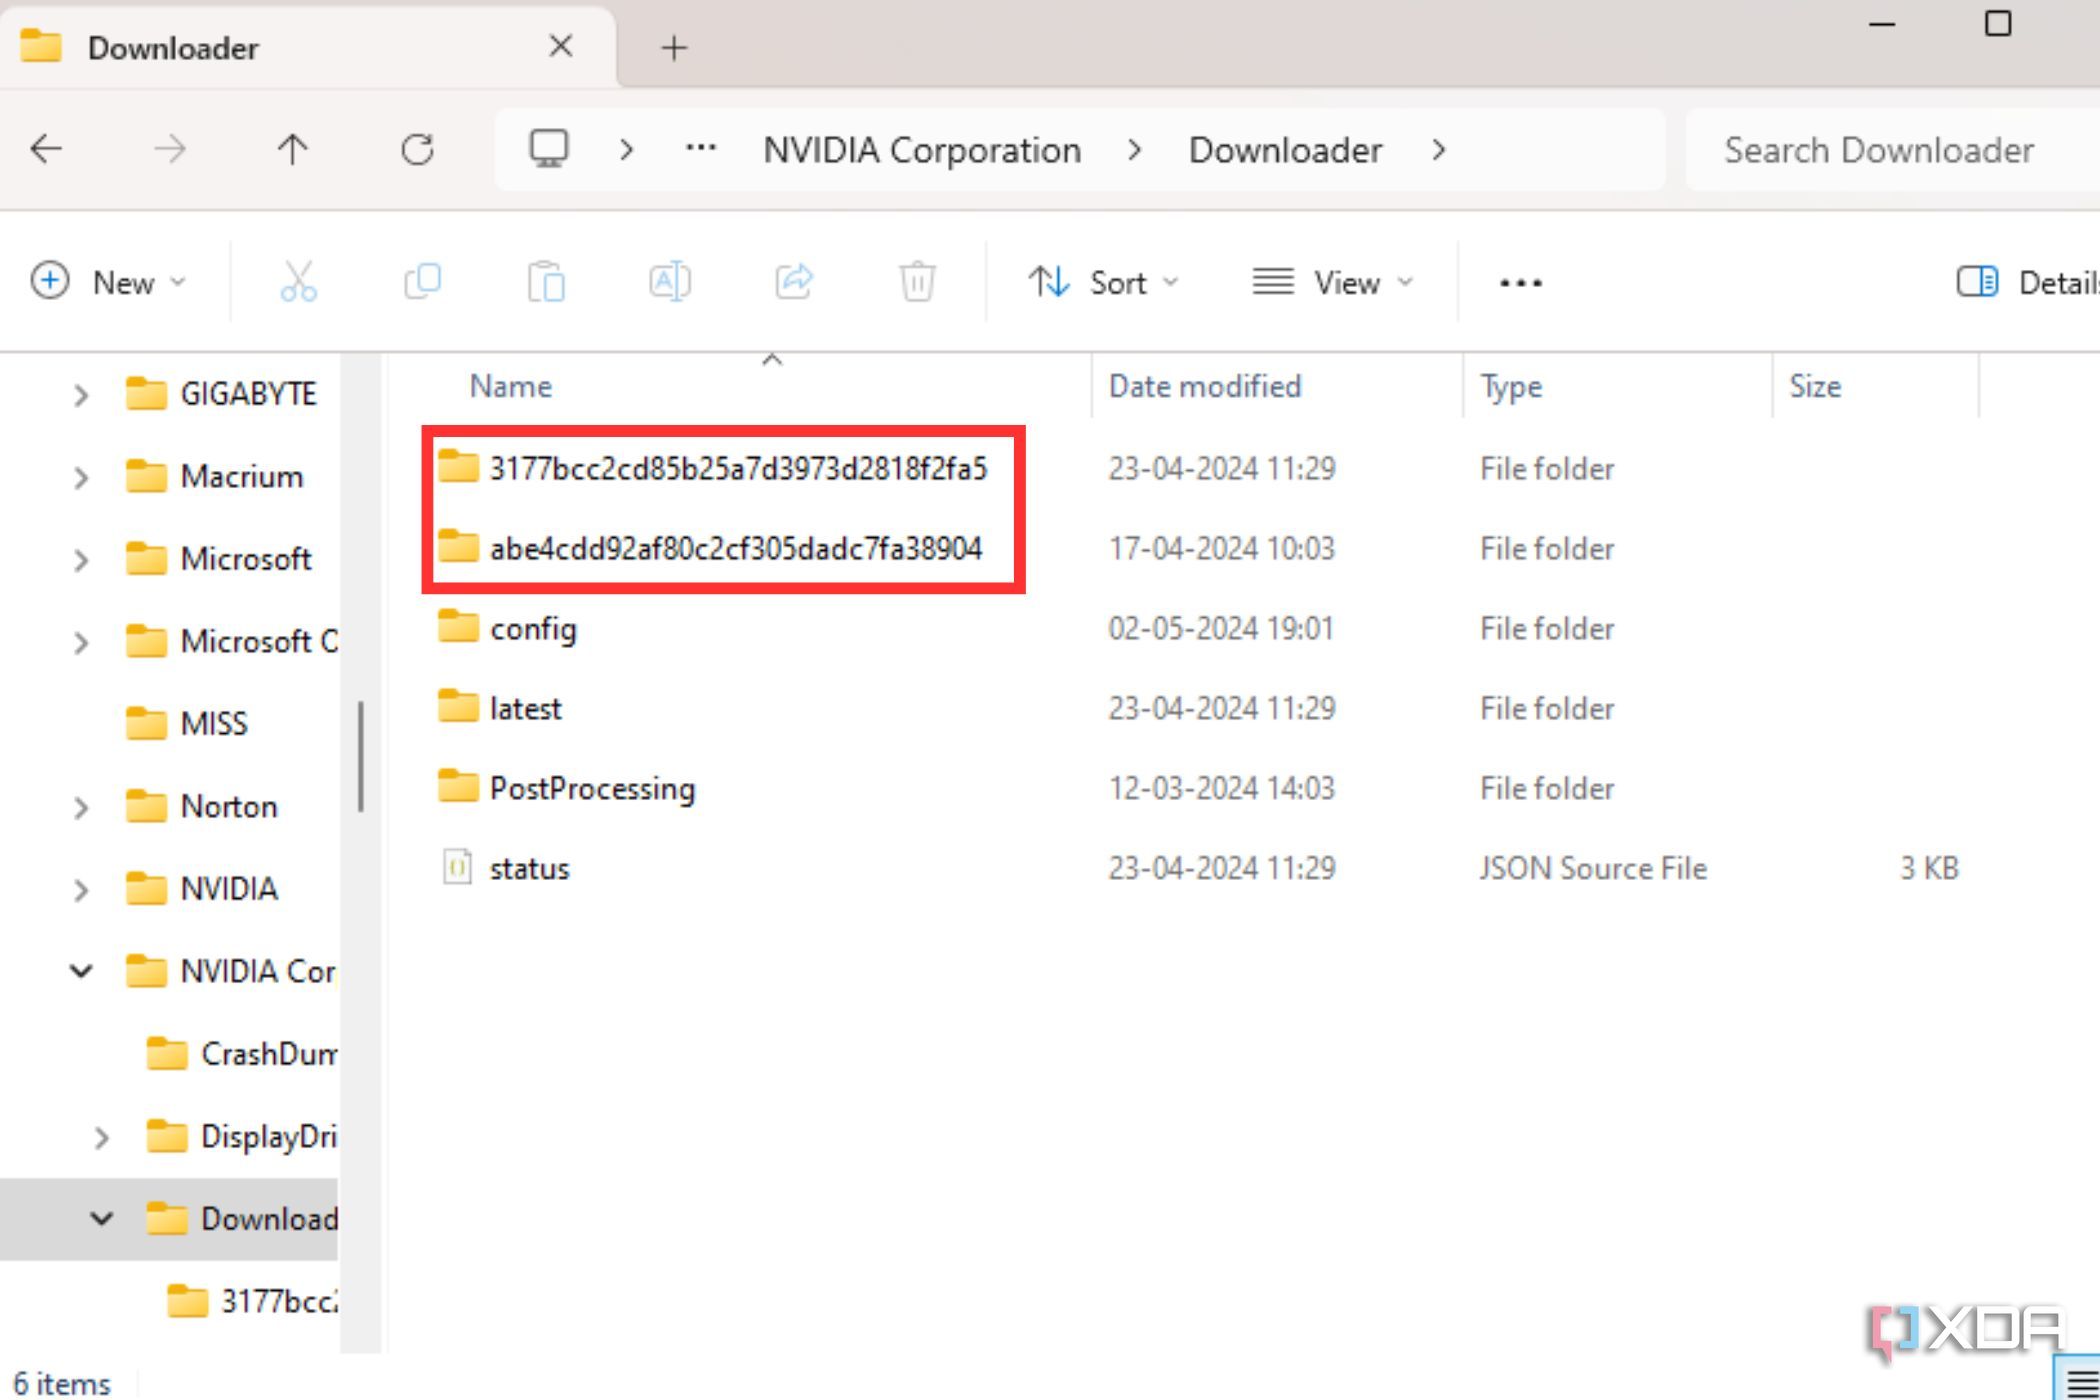Click the Cut icon in the toolbar
The height and width of the screenshot is (1400, 2100).
coord(299,282)
